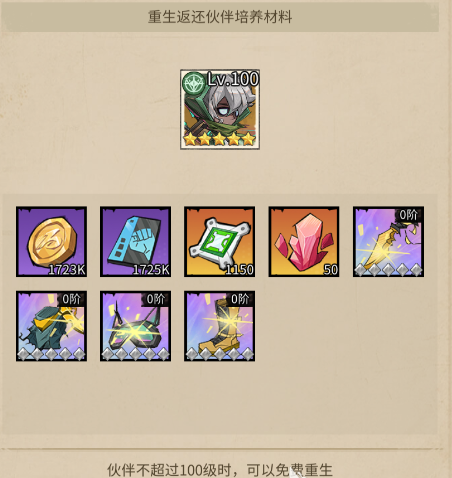The height and width of the screenshot is (478, 452).
Task: Click the 0阶 tag on the boot
Action: 240,299
